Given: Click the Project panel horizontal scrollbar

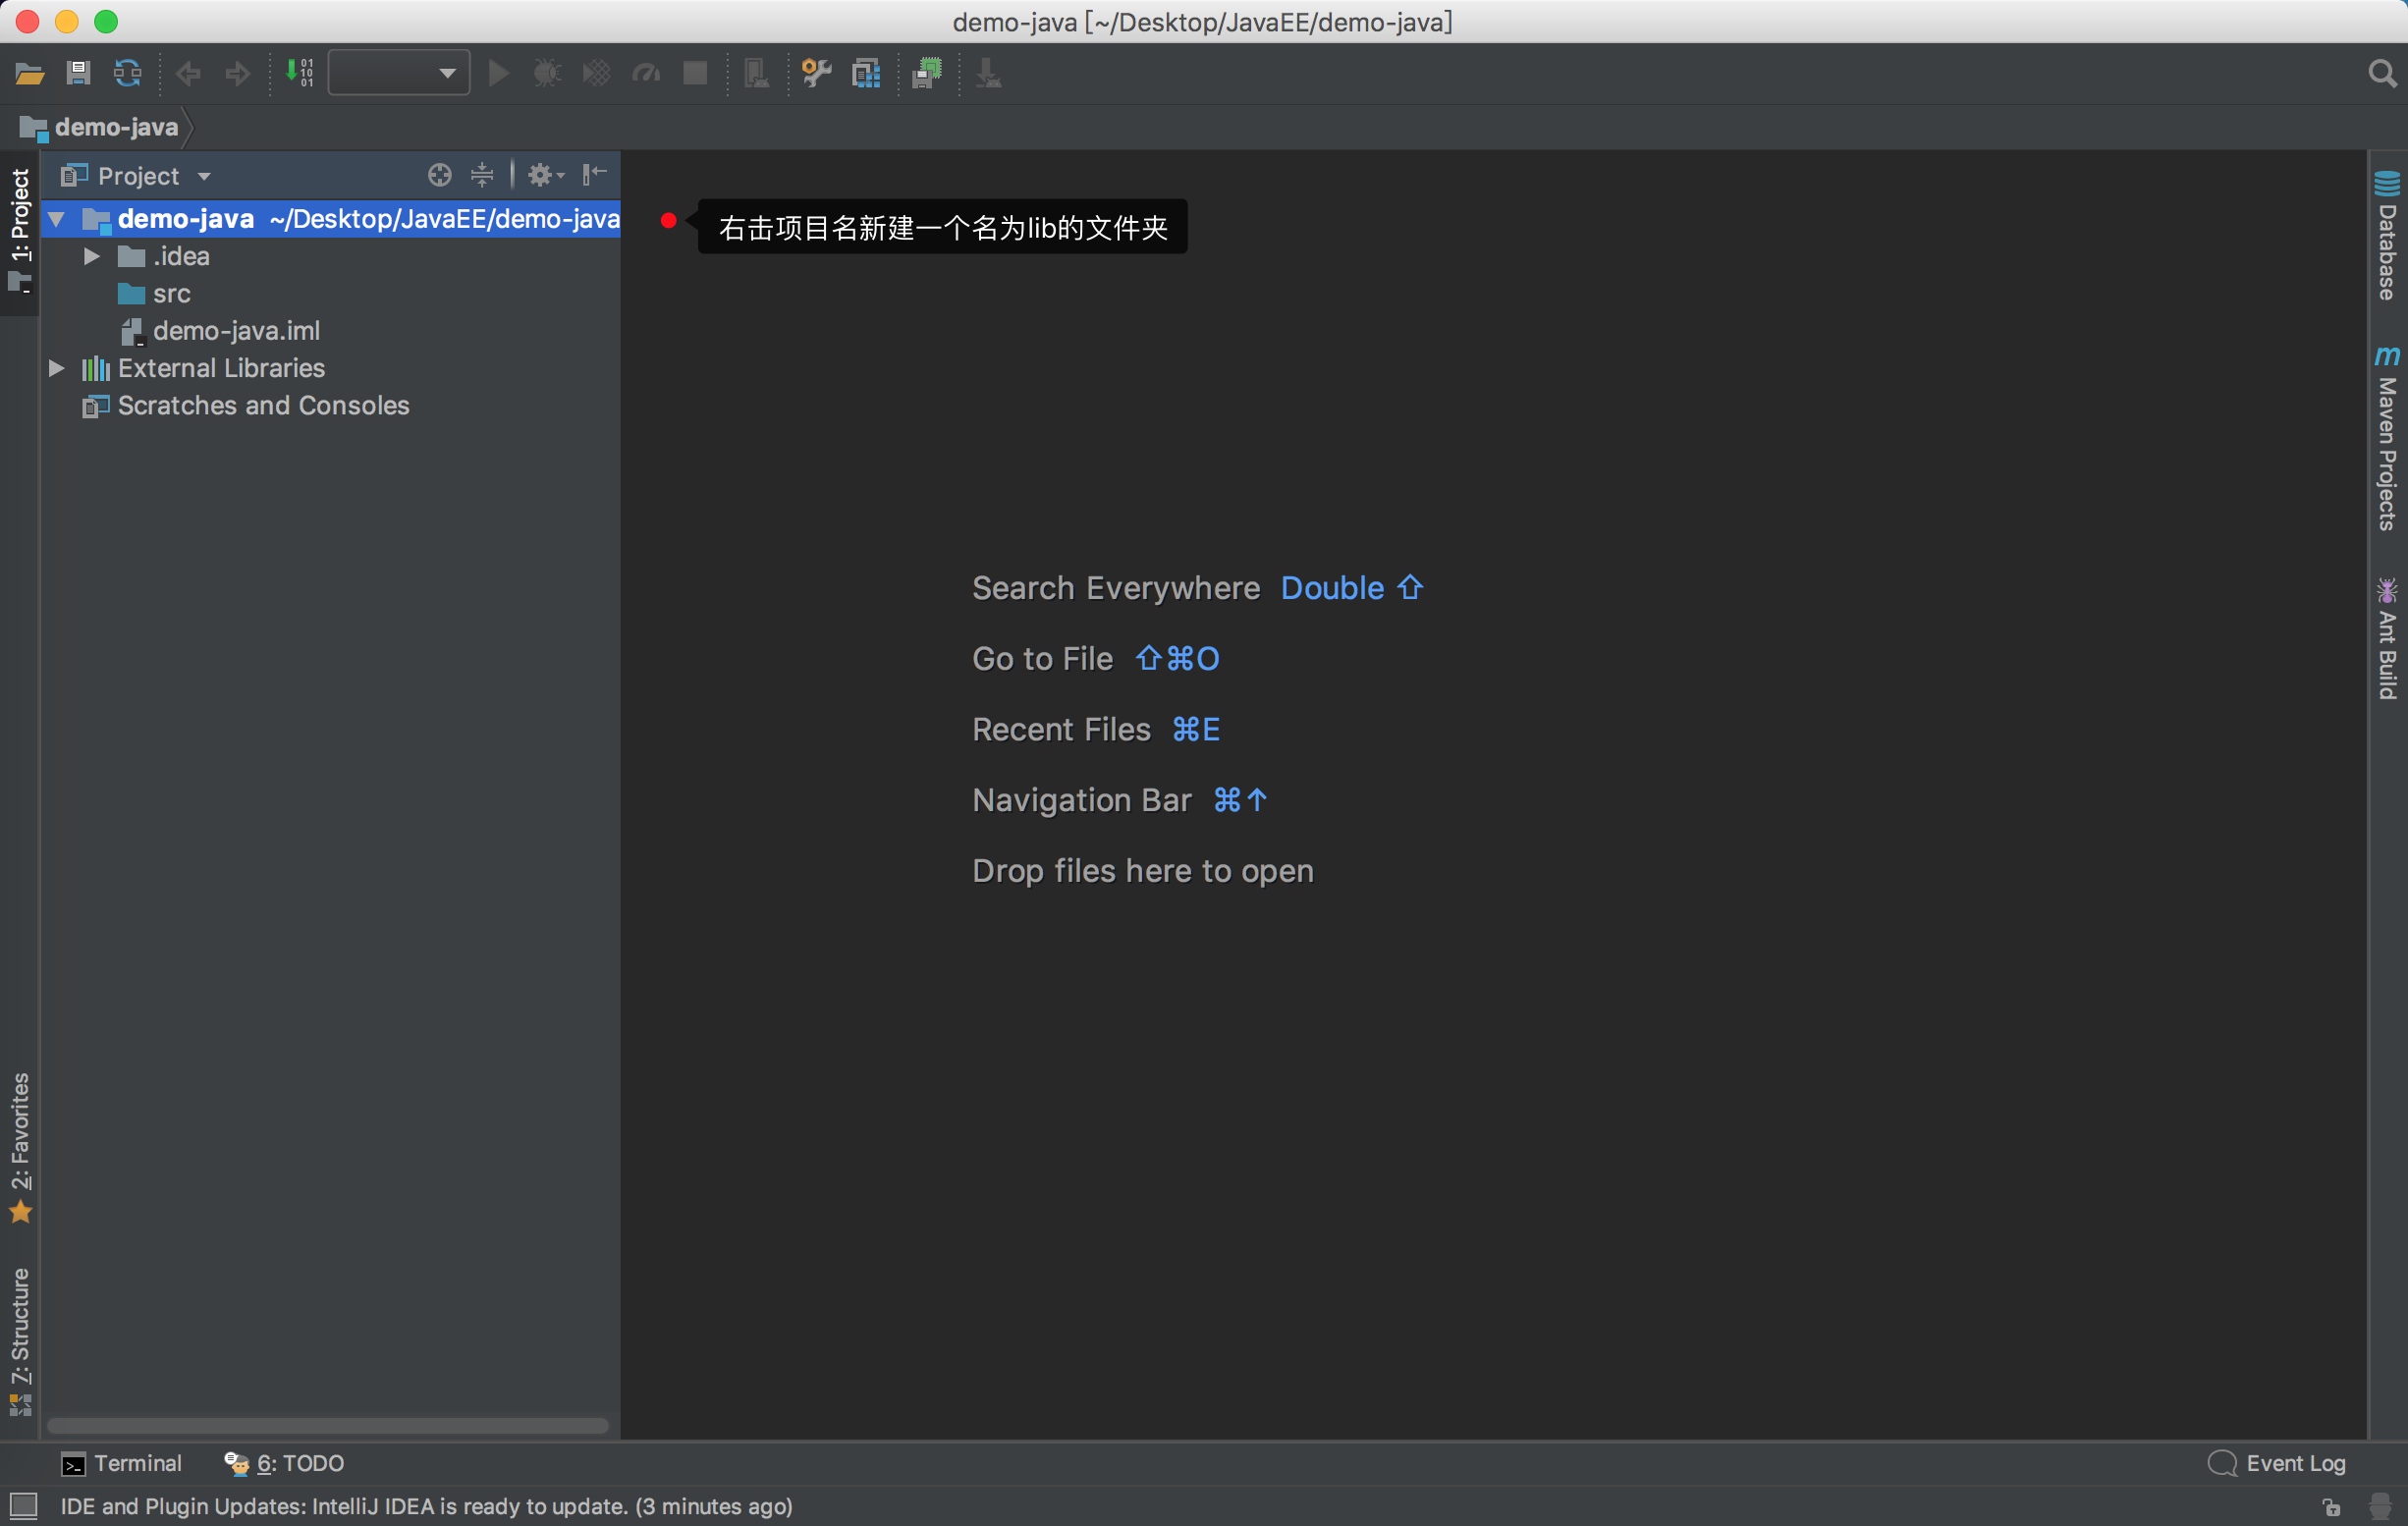Looking at the screenshot, I should (328, 1425).
